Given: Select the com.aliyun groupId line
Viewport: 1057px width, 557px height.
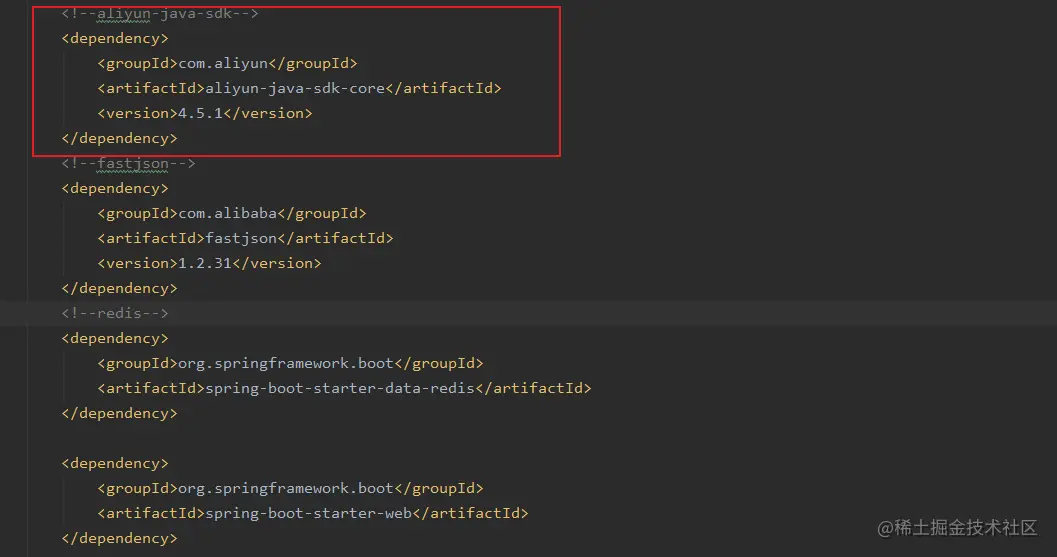Looking at the screenshot, I should [227, 63].
